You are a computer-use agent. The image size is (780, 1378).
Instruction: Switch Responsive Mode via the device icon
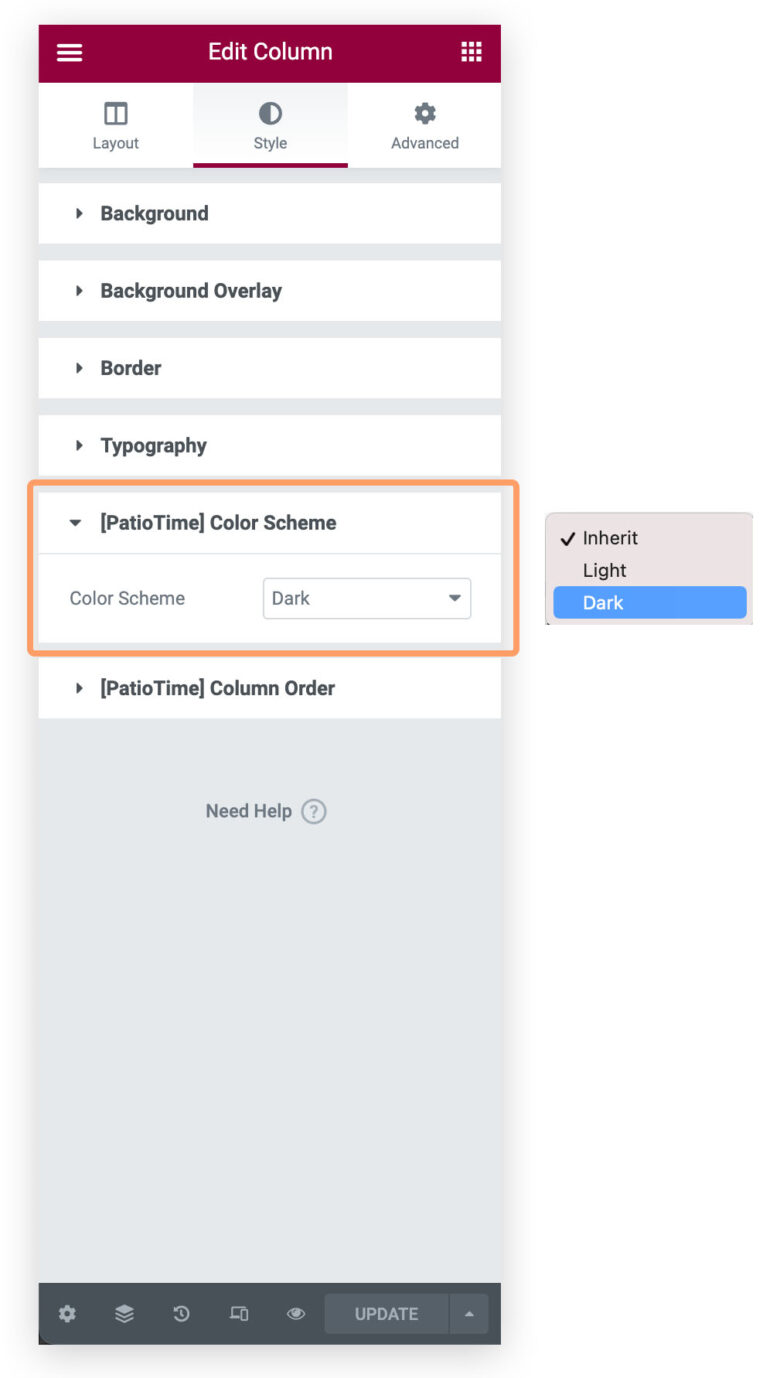coord(238,1314)
